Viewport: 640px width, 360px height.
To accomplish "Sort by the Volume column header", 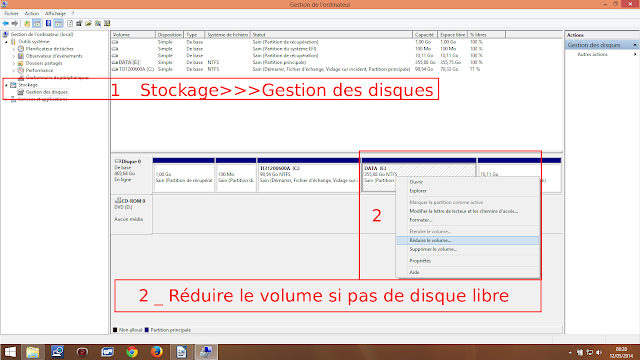I will click(x=133, y=35).
